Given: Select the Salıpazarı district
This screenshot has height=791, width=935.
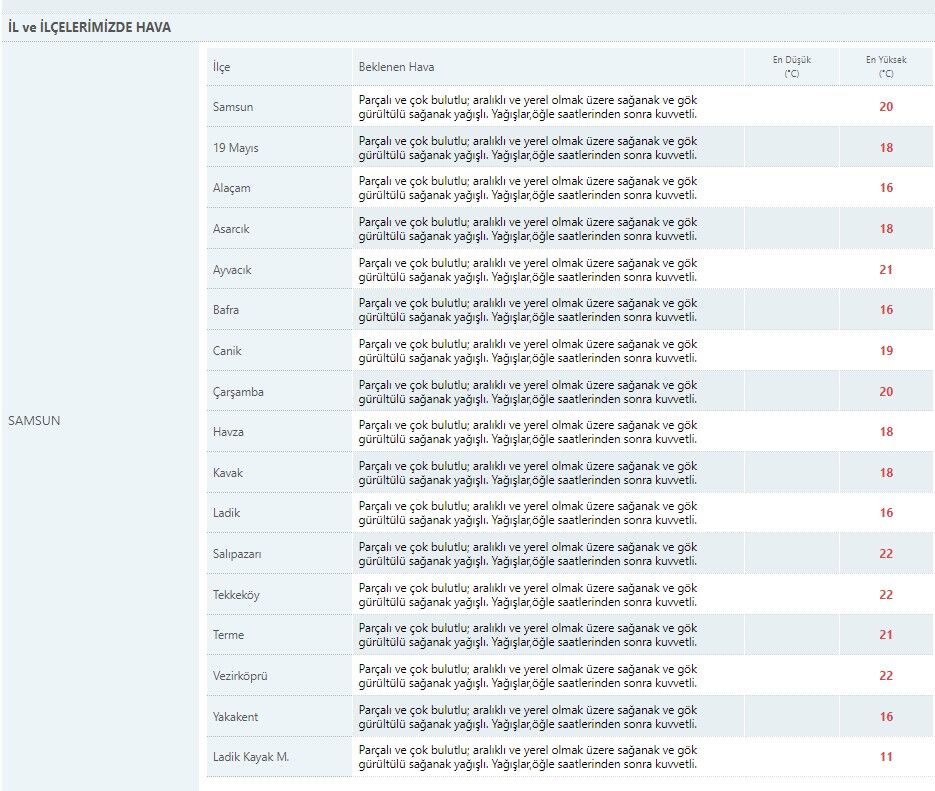Looking at the screenshot, I should (x=237, y=554).
